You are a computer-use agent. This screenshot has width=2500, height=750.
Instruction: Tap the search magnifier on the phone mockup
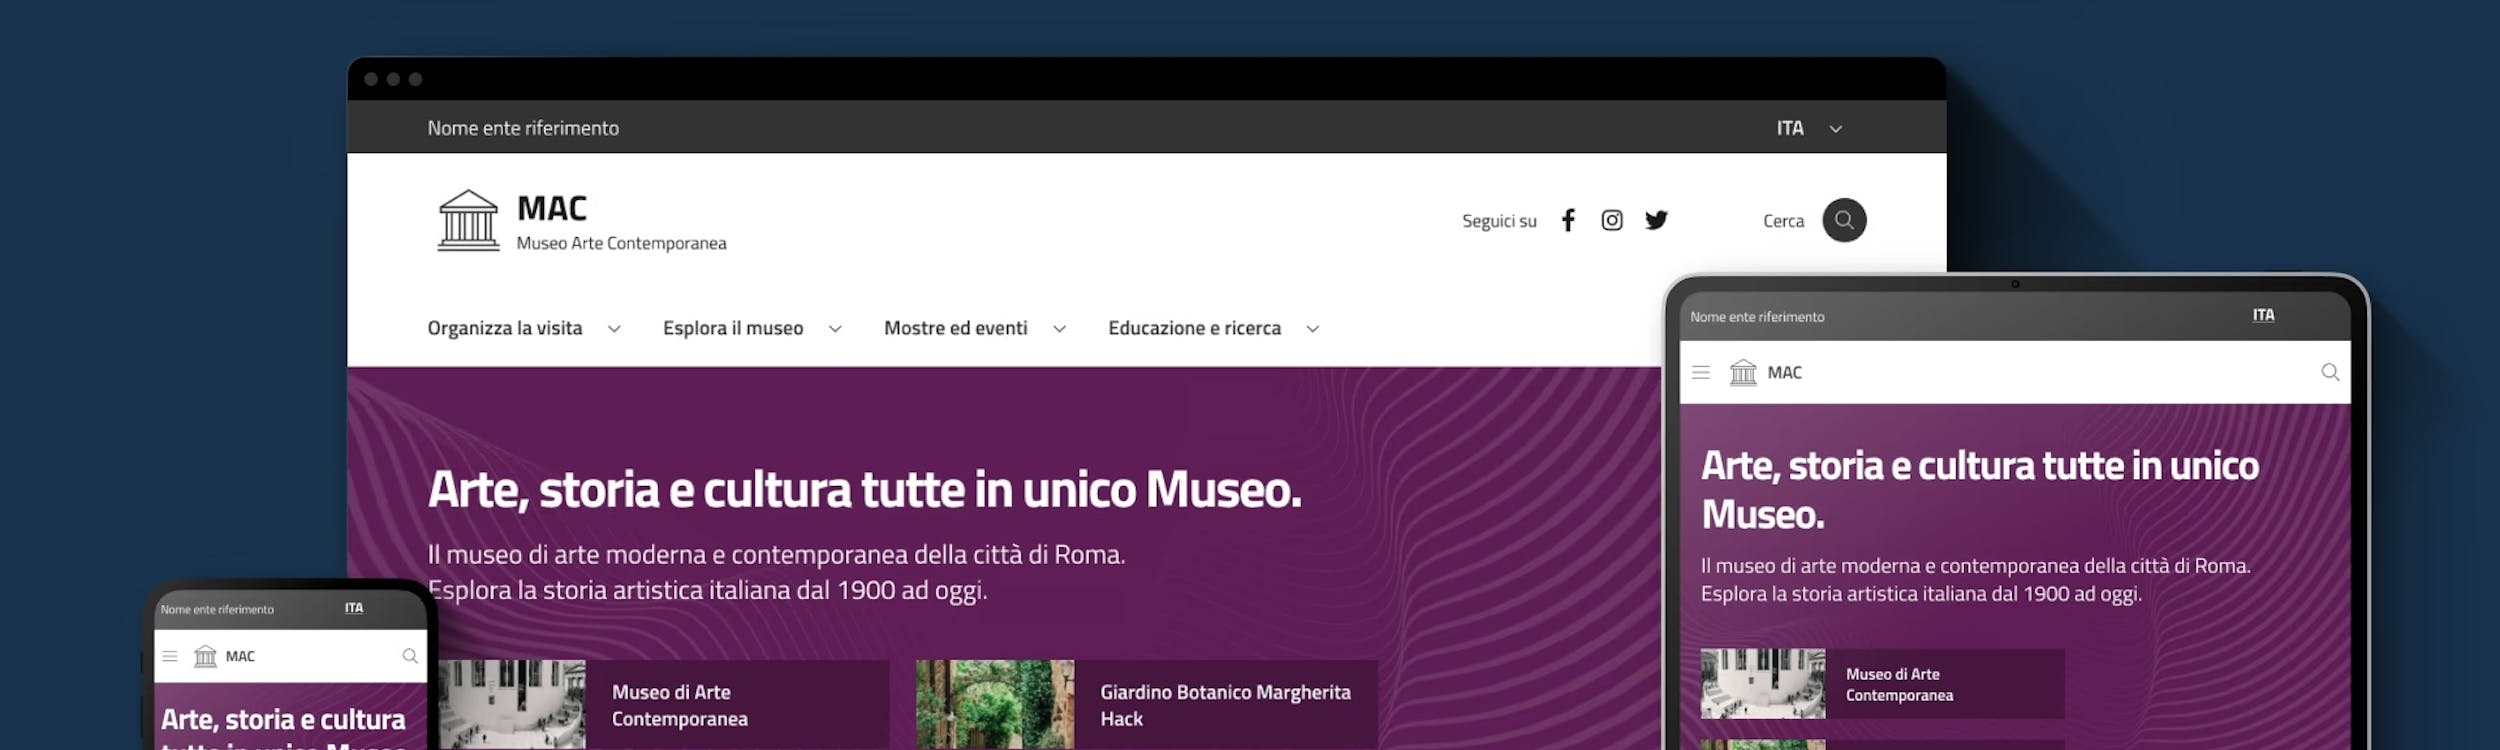click(410, 656)
